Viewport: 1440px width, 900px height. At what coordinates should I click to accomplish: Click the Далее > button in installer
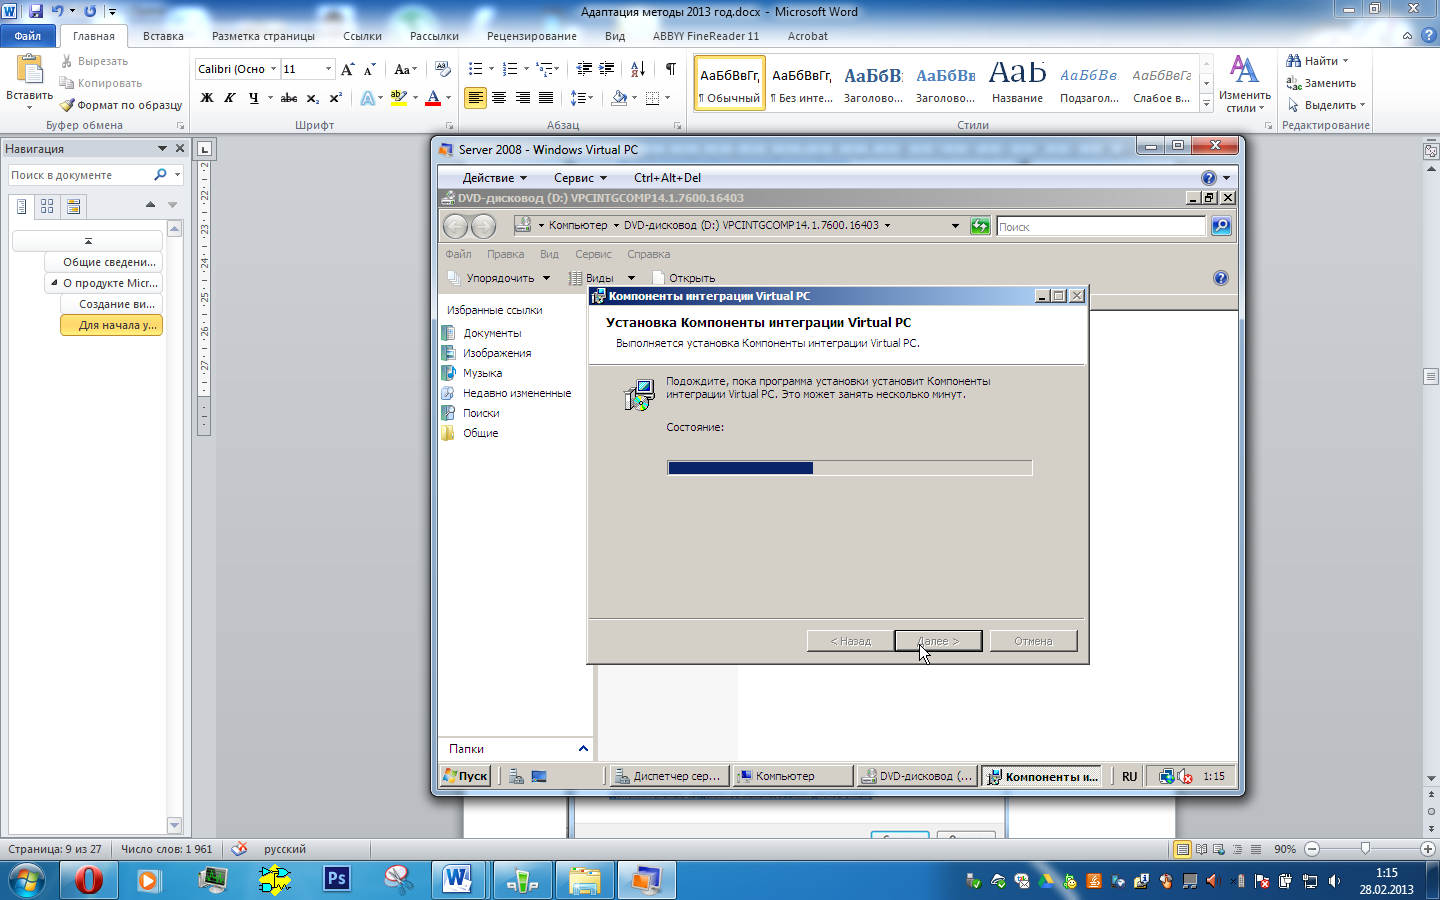pyautogui.click(x=938, y=641)
